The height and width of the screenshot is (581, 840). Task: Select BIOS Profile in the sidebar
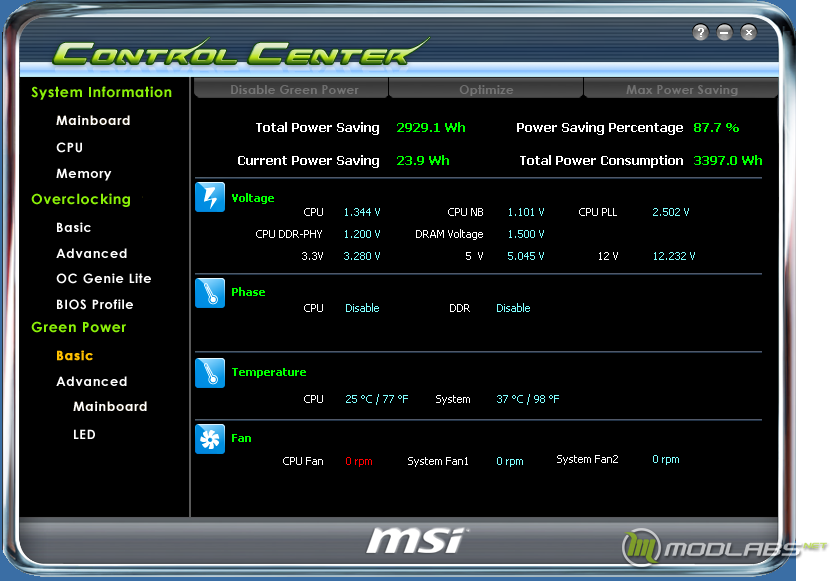pos(95,304)
